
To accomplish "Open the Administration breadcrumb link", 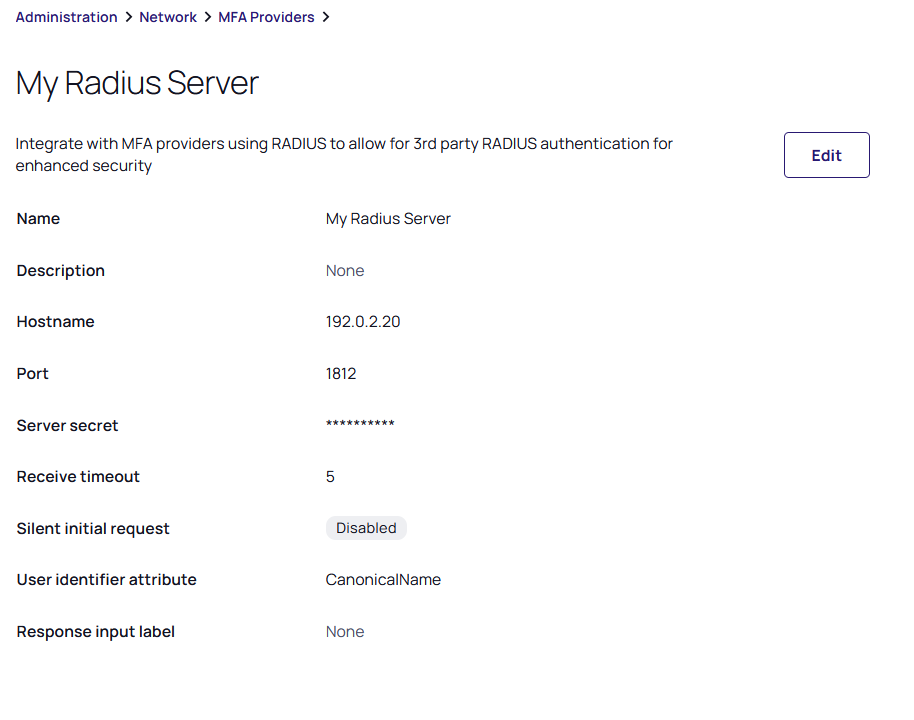I will (x=66, y=17).
